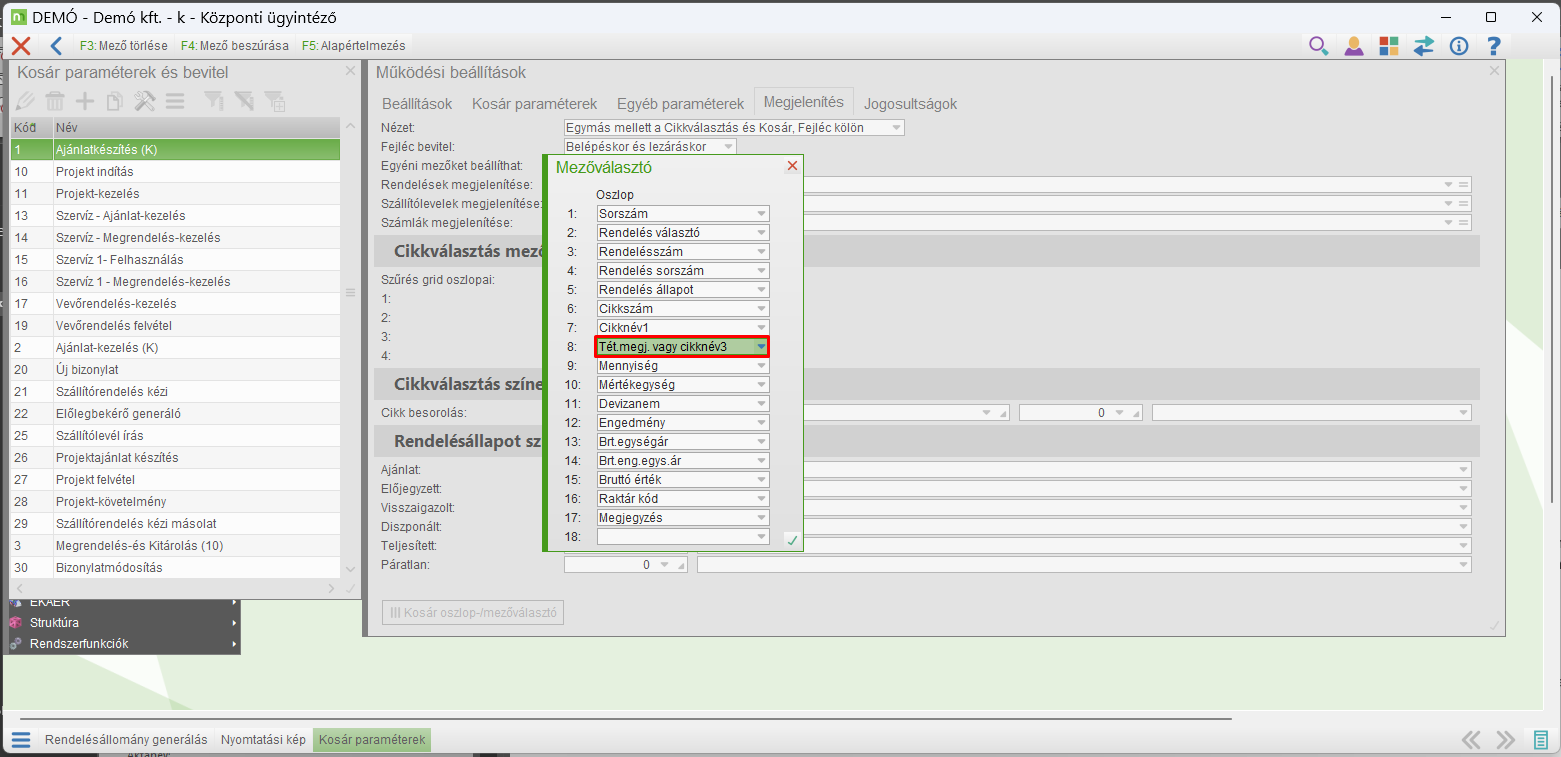
Task: Click the double left arrow at bottom right
Action: (x=1471, y=740)
